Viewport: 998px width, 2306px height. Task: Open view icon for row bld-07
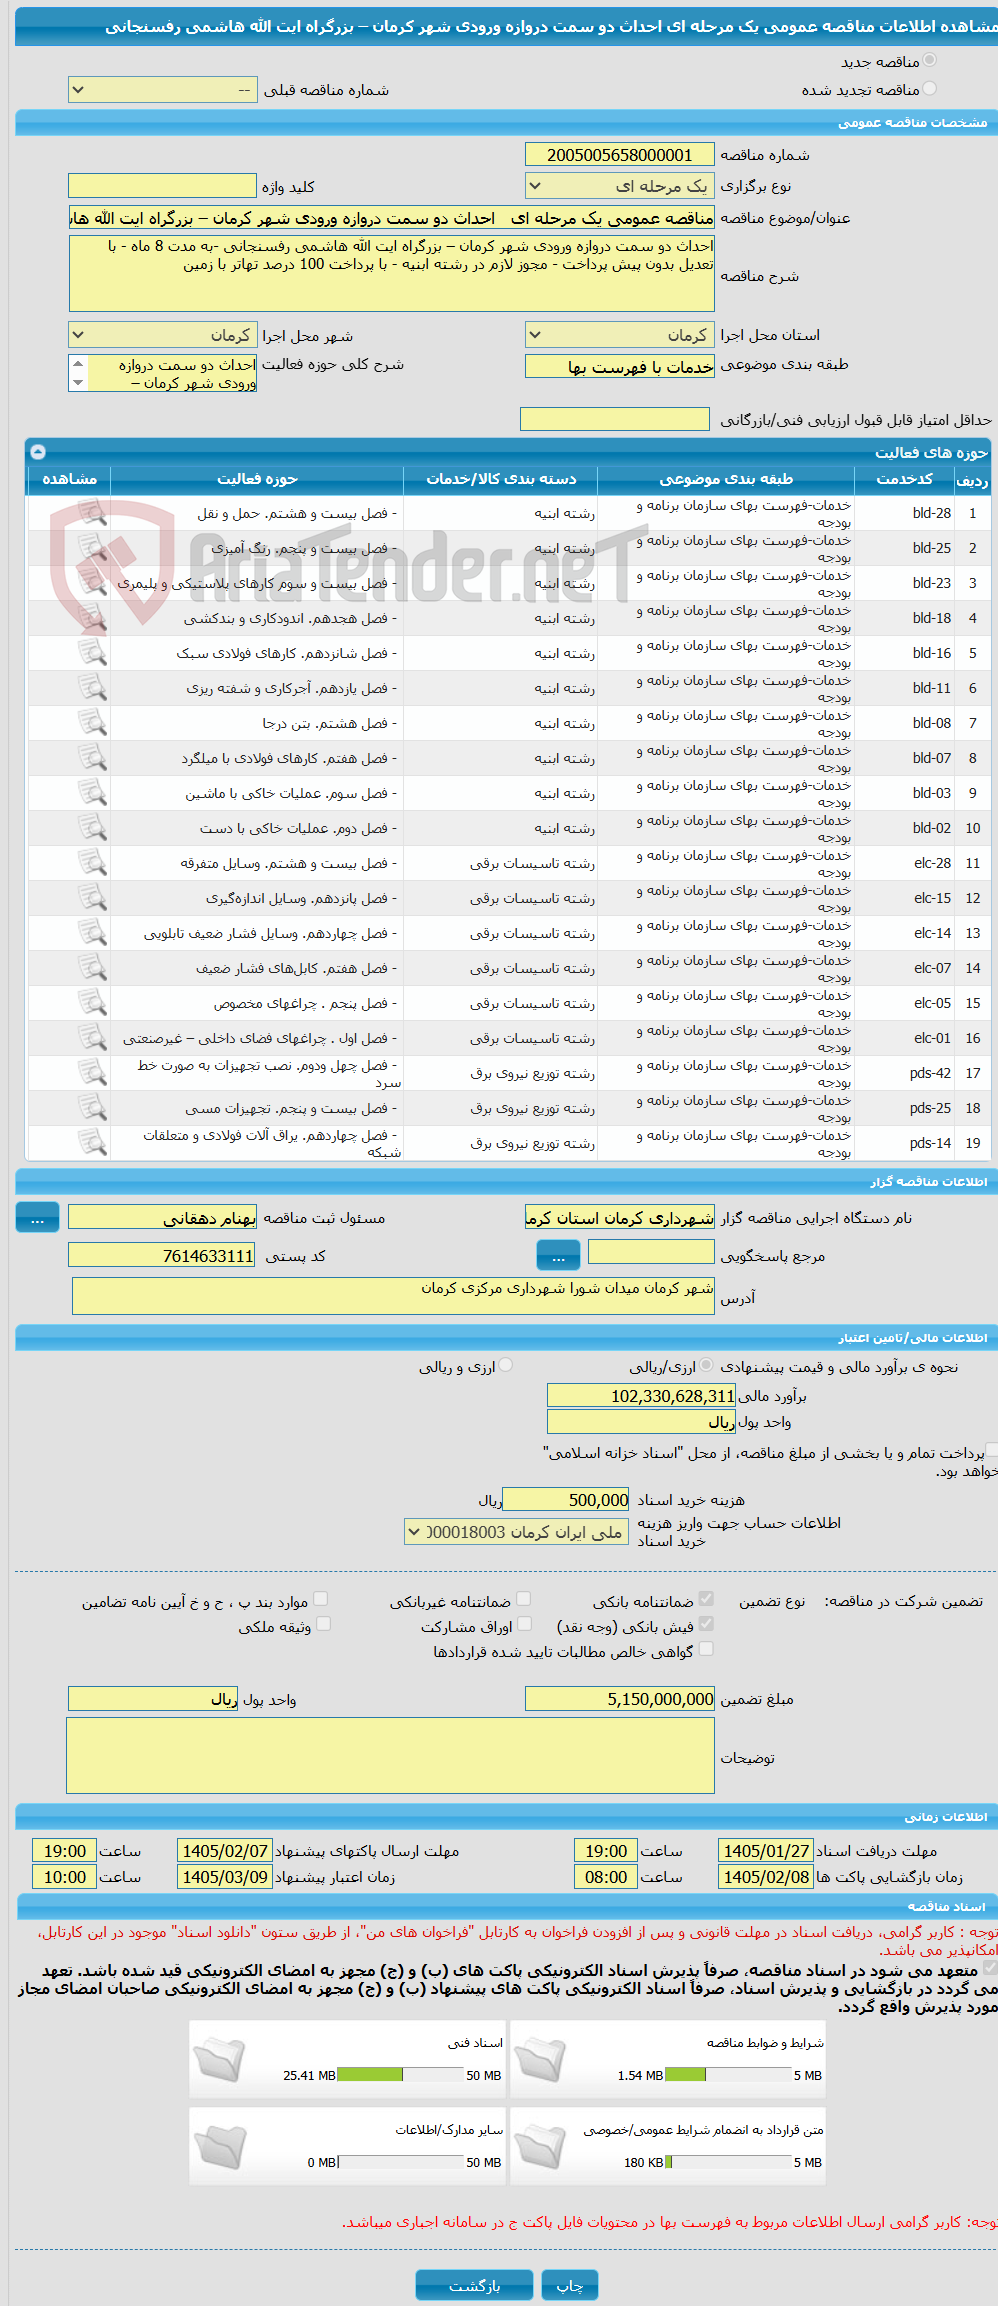[92, 758]
